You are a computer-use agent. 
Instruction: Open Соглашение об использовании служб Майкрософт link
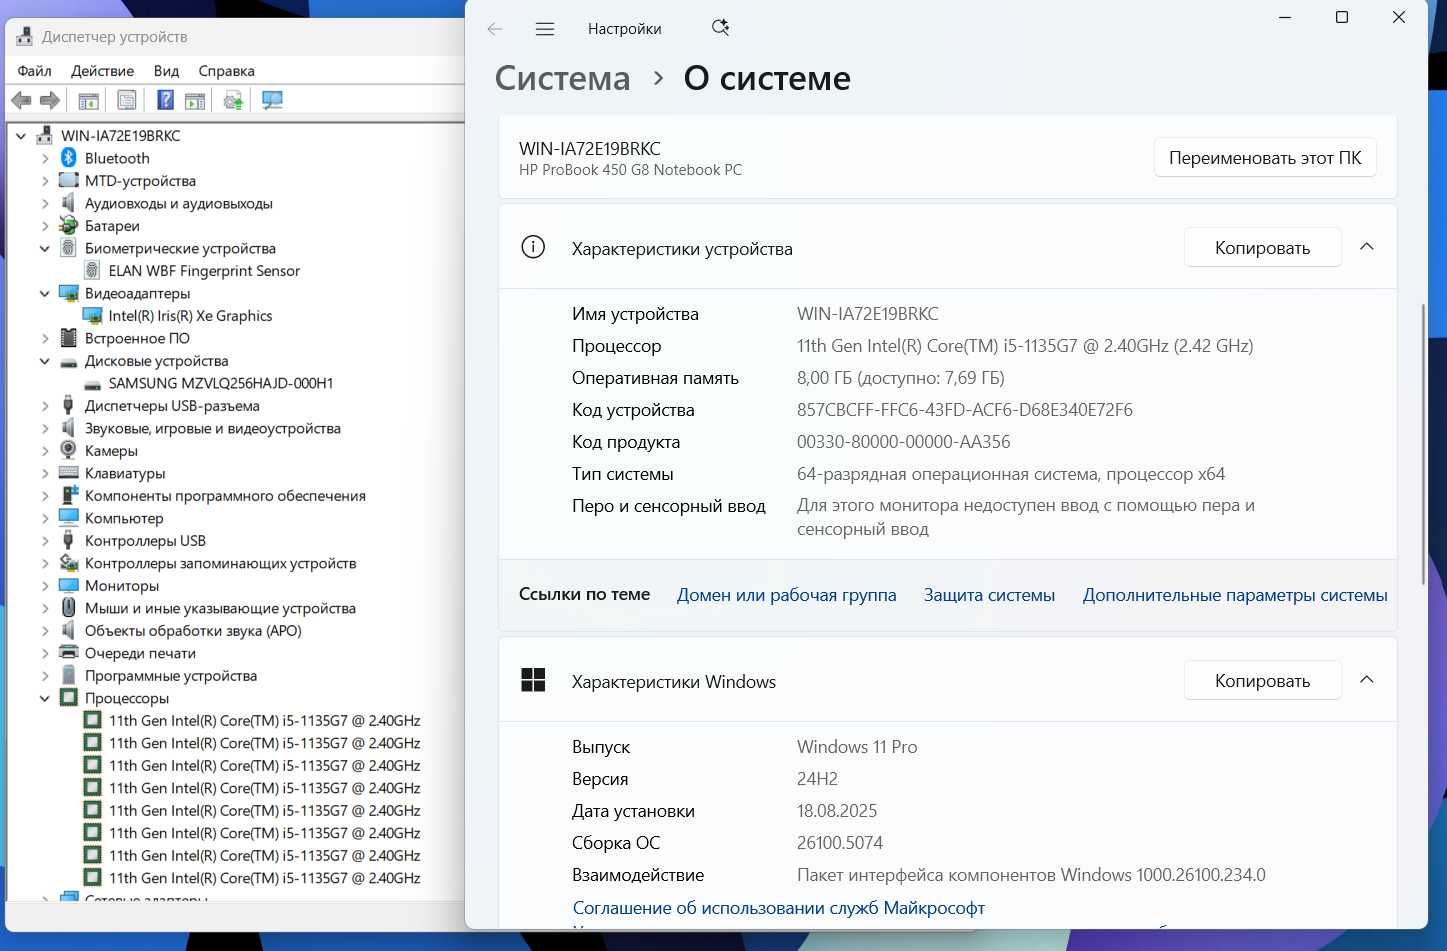tap(779, 908)
